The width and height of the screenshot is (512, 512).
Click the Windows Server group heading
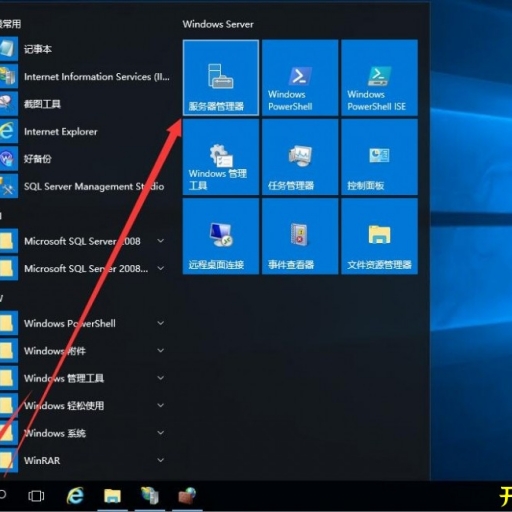218,24
